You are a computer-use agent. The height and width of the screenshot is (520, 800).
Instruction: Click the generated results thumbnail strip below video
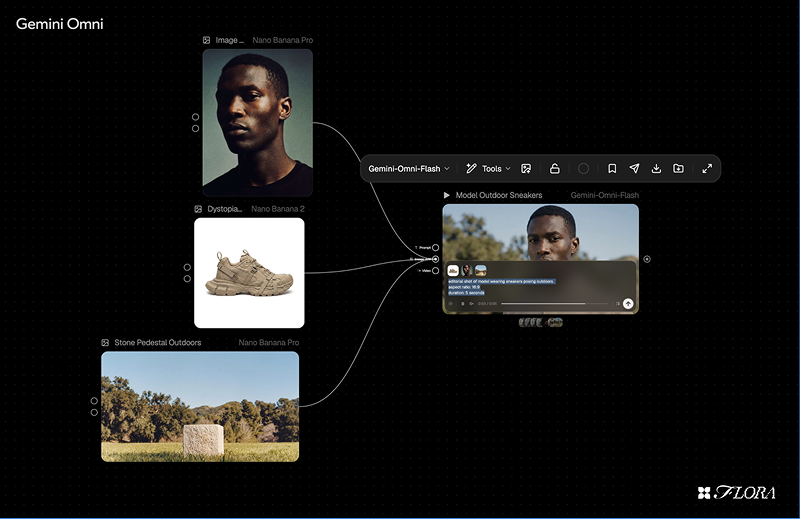point(541,322)
